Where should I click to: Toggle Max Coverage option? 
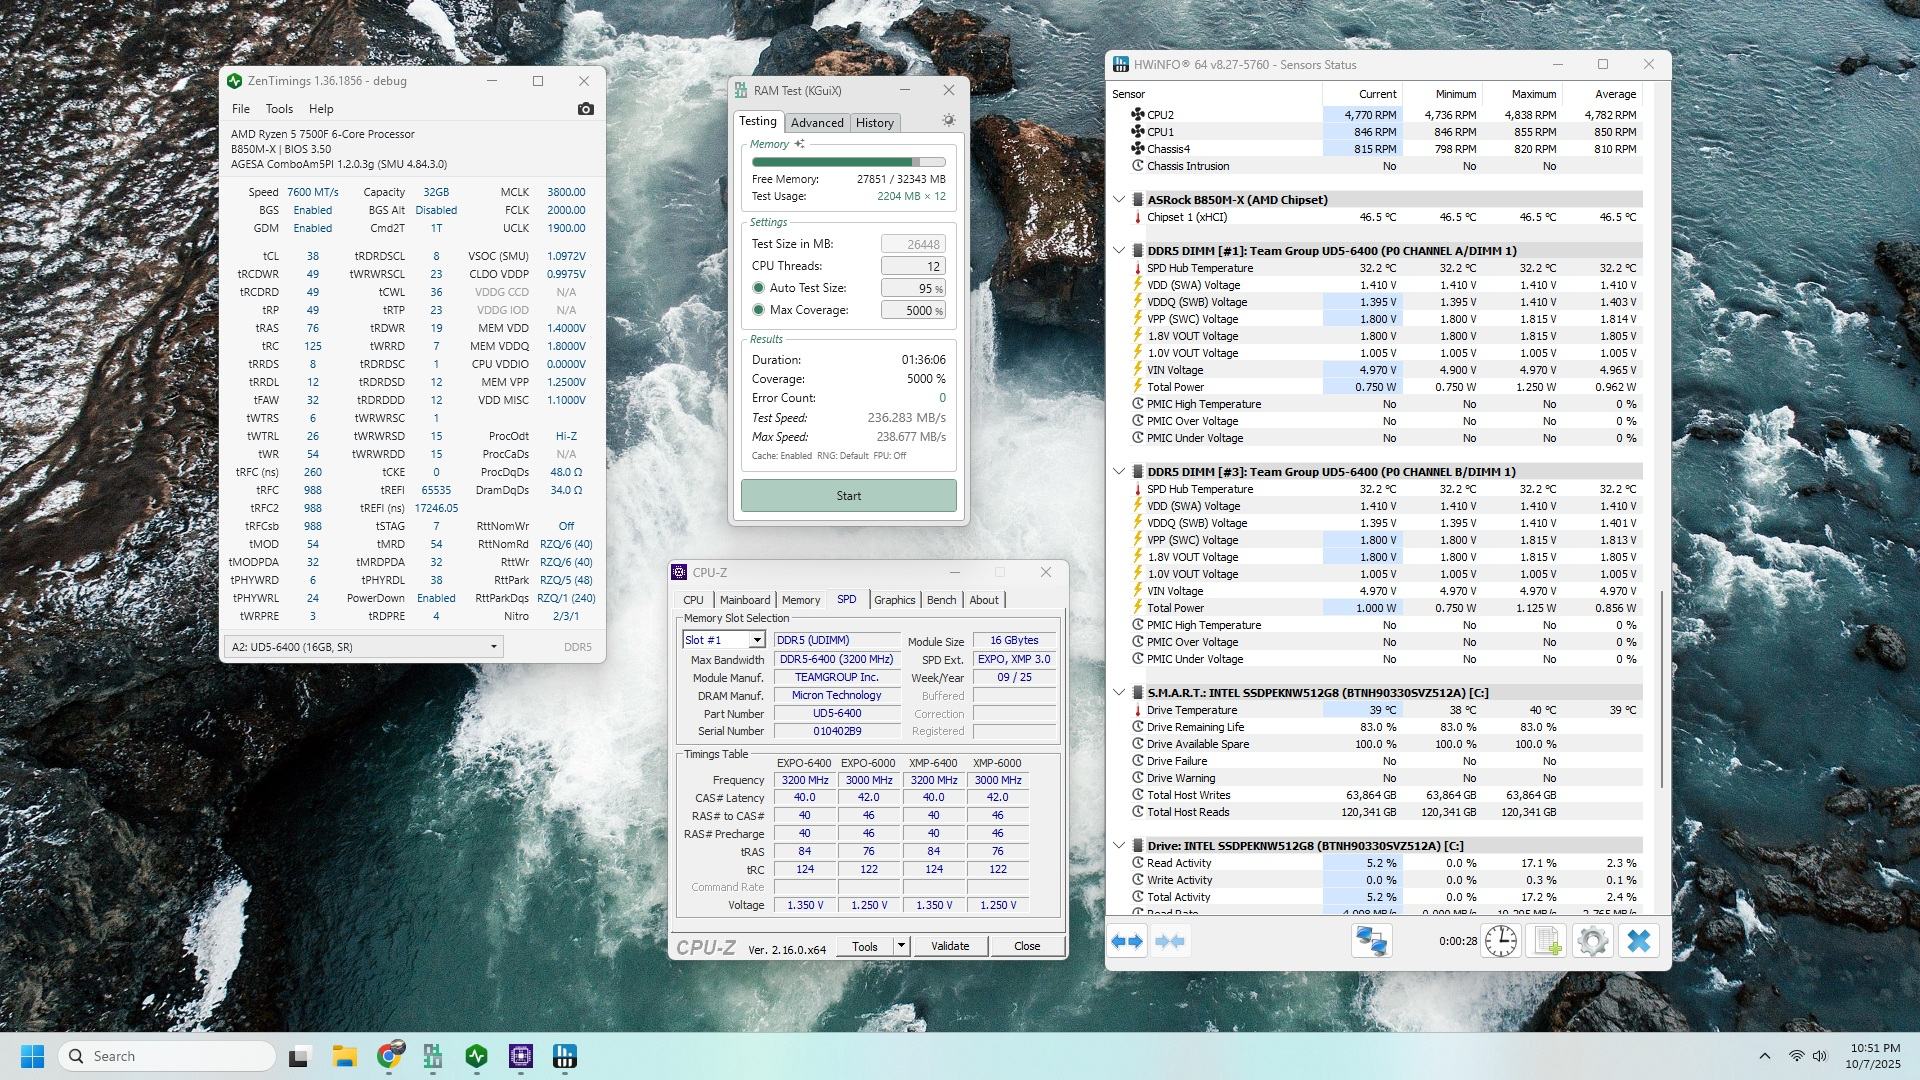[x=759, y=310]
